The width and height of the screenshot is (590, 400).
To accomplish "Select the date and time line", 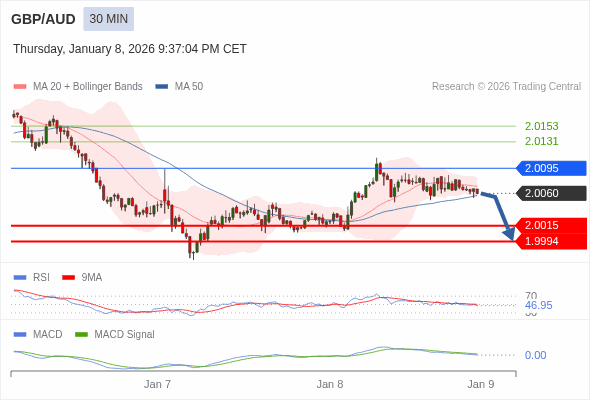I will [x=130, y=49].
